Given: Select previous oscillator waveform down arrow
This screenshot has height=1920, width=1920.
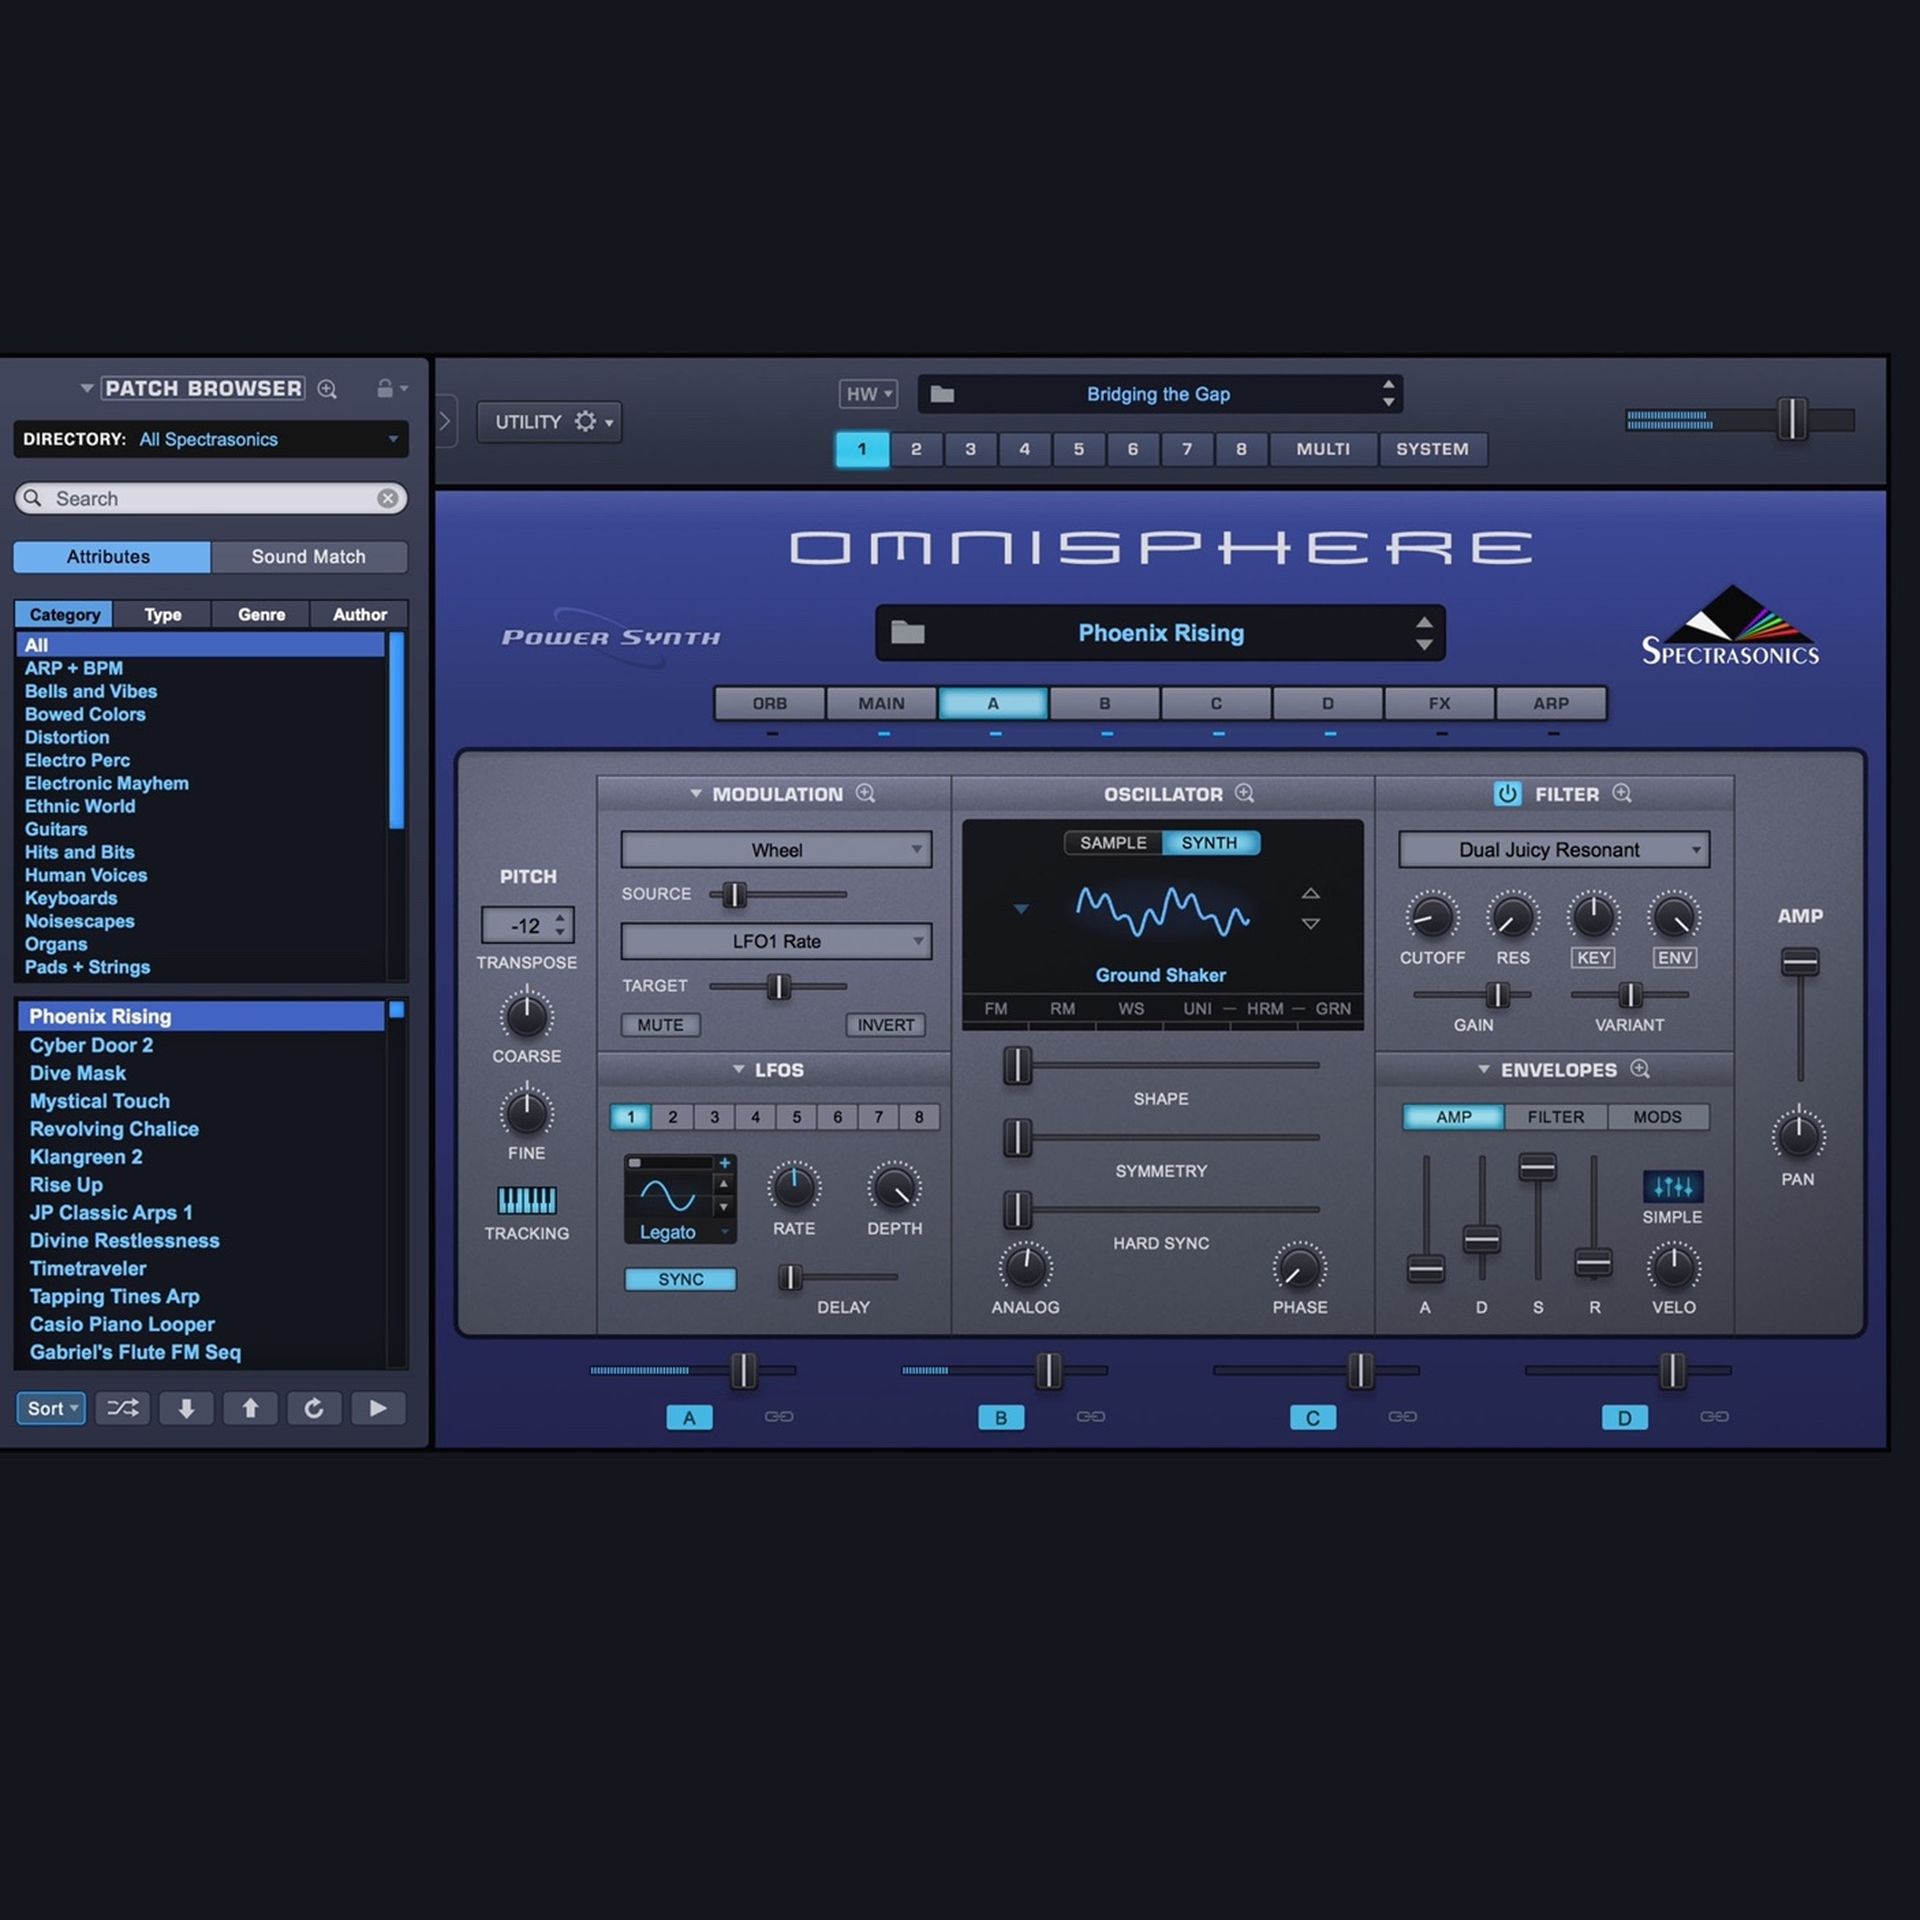Looking at the screenshot, I should point(1311,924).
